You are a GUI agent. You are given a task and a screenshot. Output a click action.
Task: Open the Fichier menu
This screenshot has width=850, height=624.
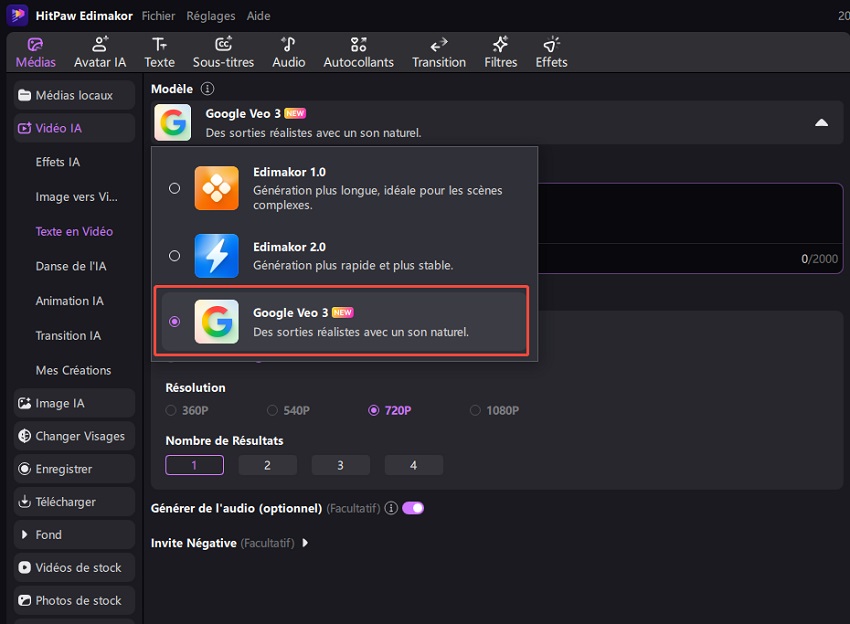pos(158,16)
